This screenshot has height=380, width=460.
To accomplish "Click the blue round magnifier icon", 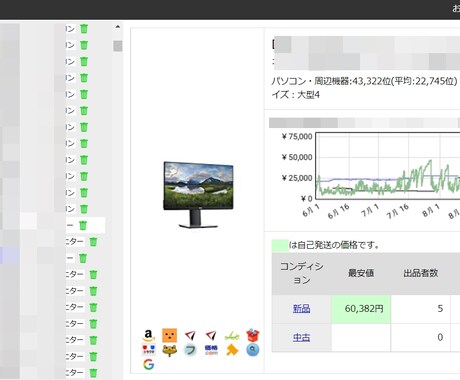I will (x=253, y=350).
